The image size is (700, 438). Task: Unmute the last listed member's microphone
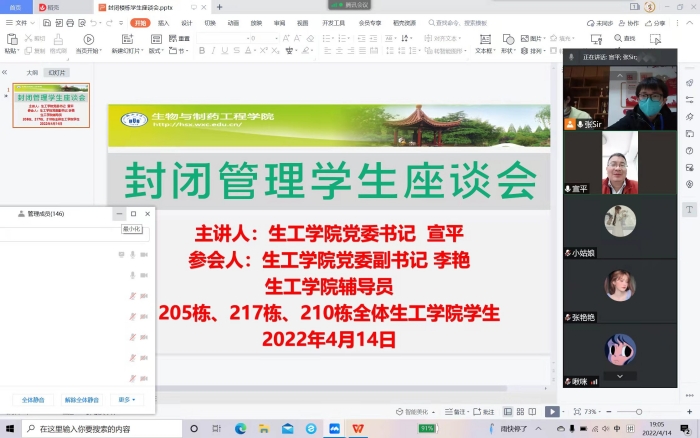[x=133, y=378]
